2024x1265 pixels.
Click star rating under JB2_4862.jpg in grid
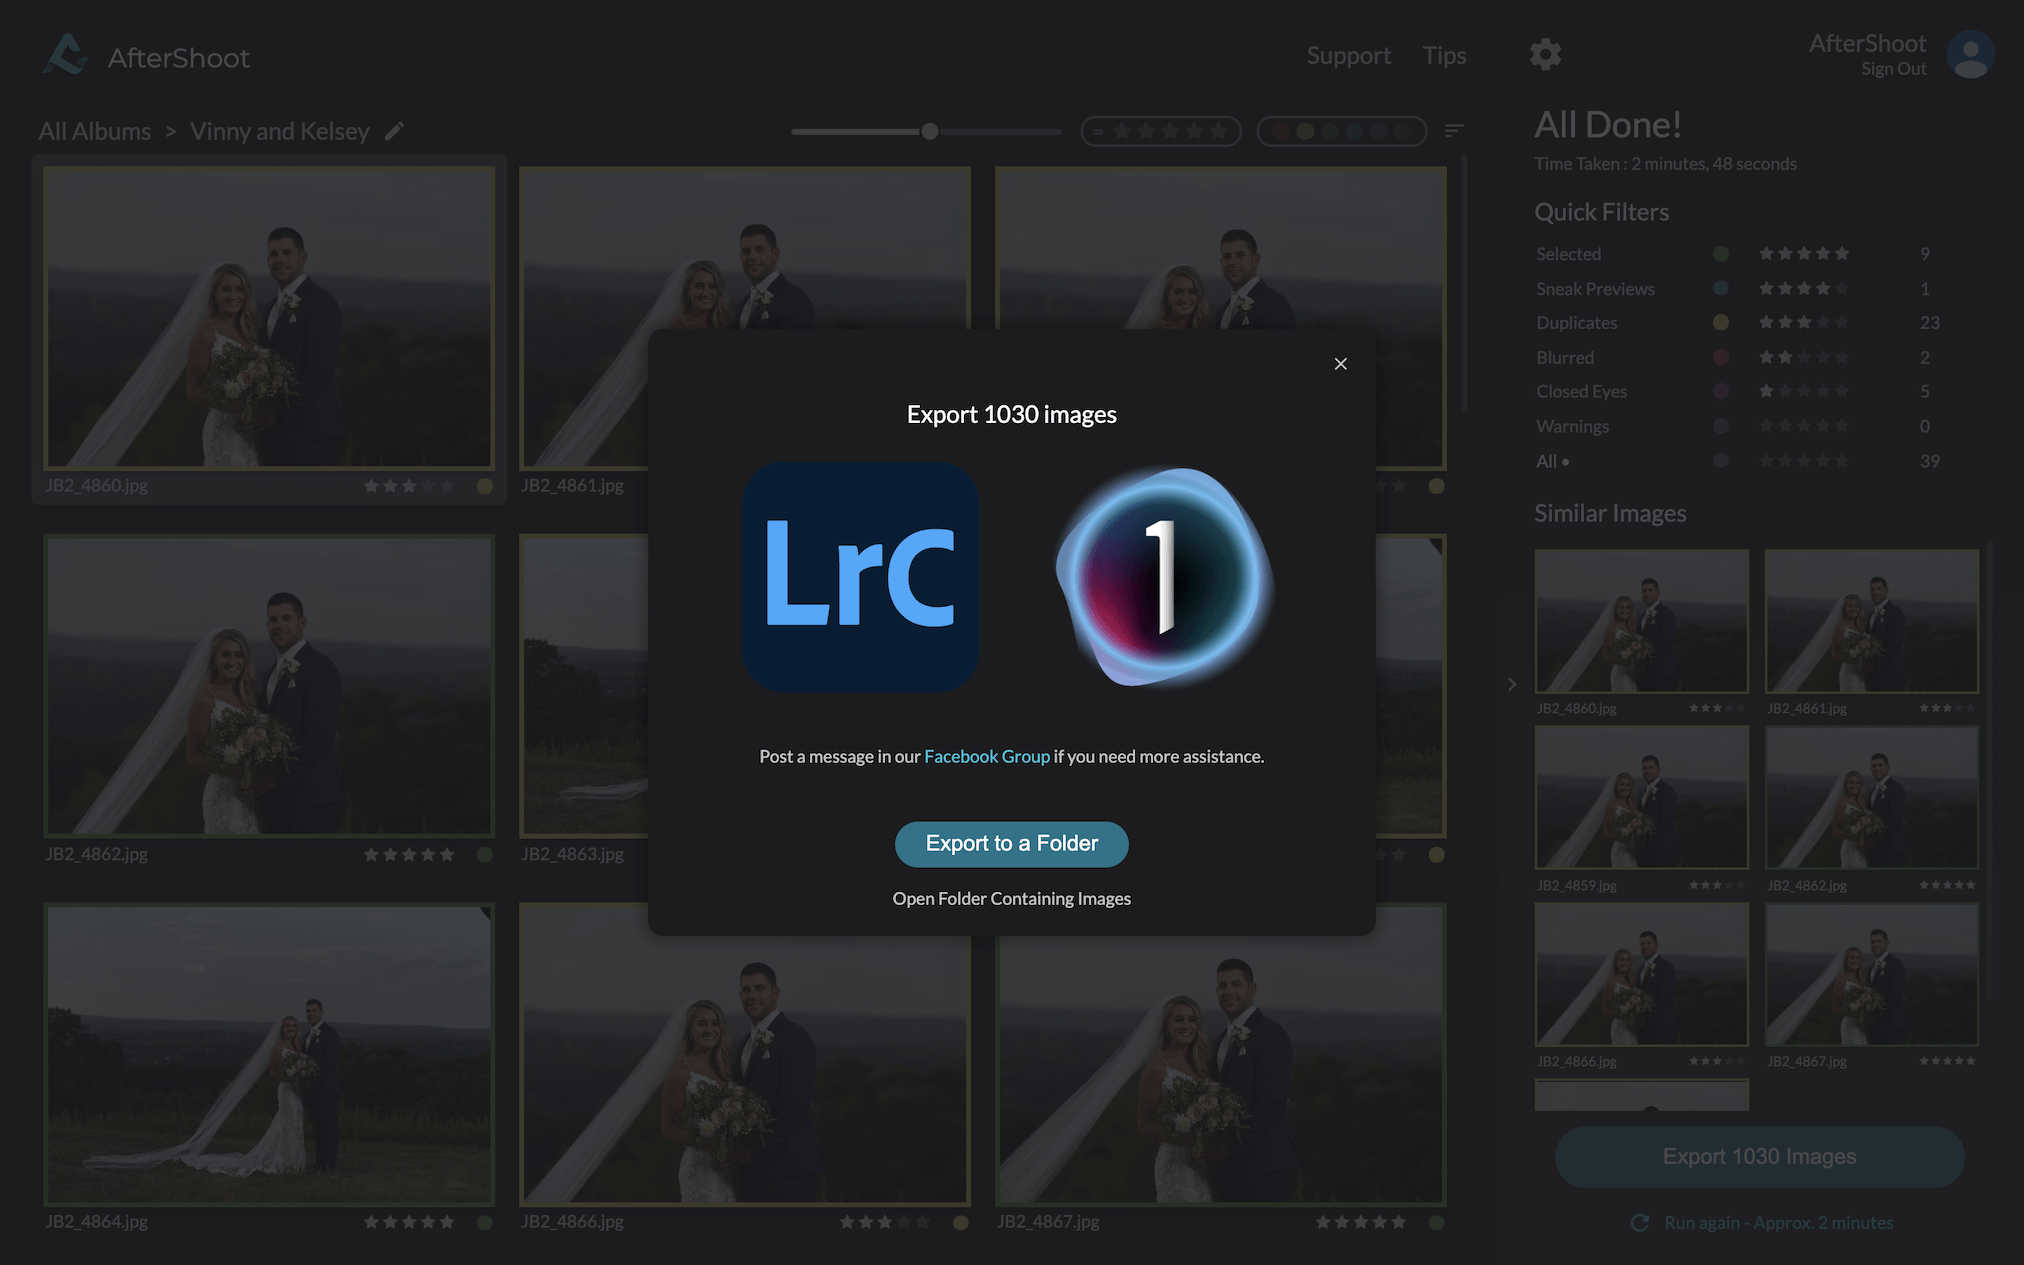coord(409,855)
